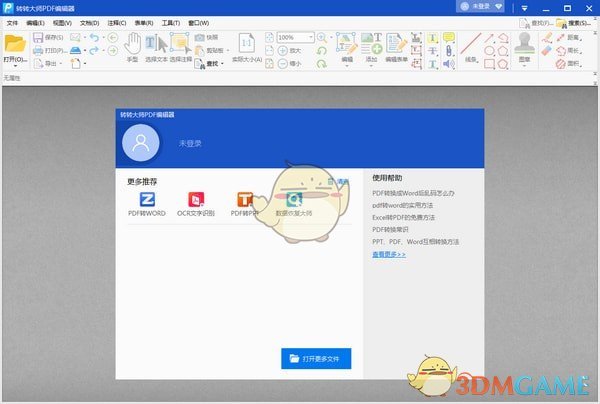Image resolution: width=600 pixels, height=404 pixels.
Task: Open the 工具(T) menu
Action: pyautogui.click(x=171, y=23)
